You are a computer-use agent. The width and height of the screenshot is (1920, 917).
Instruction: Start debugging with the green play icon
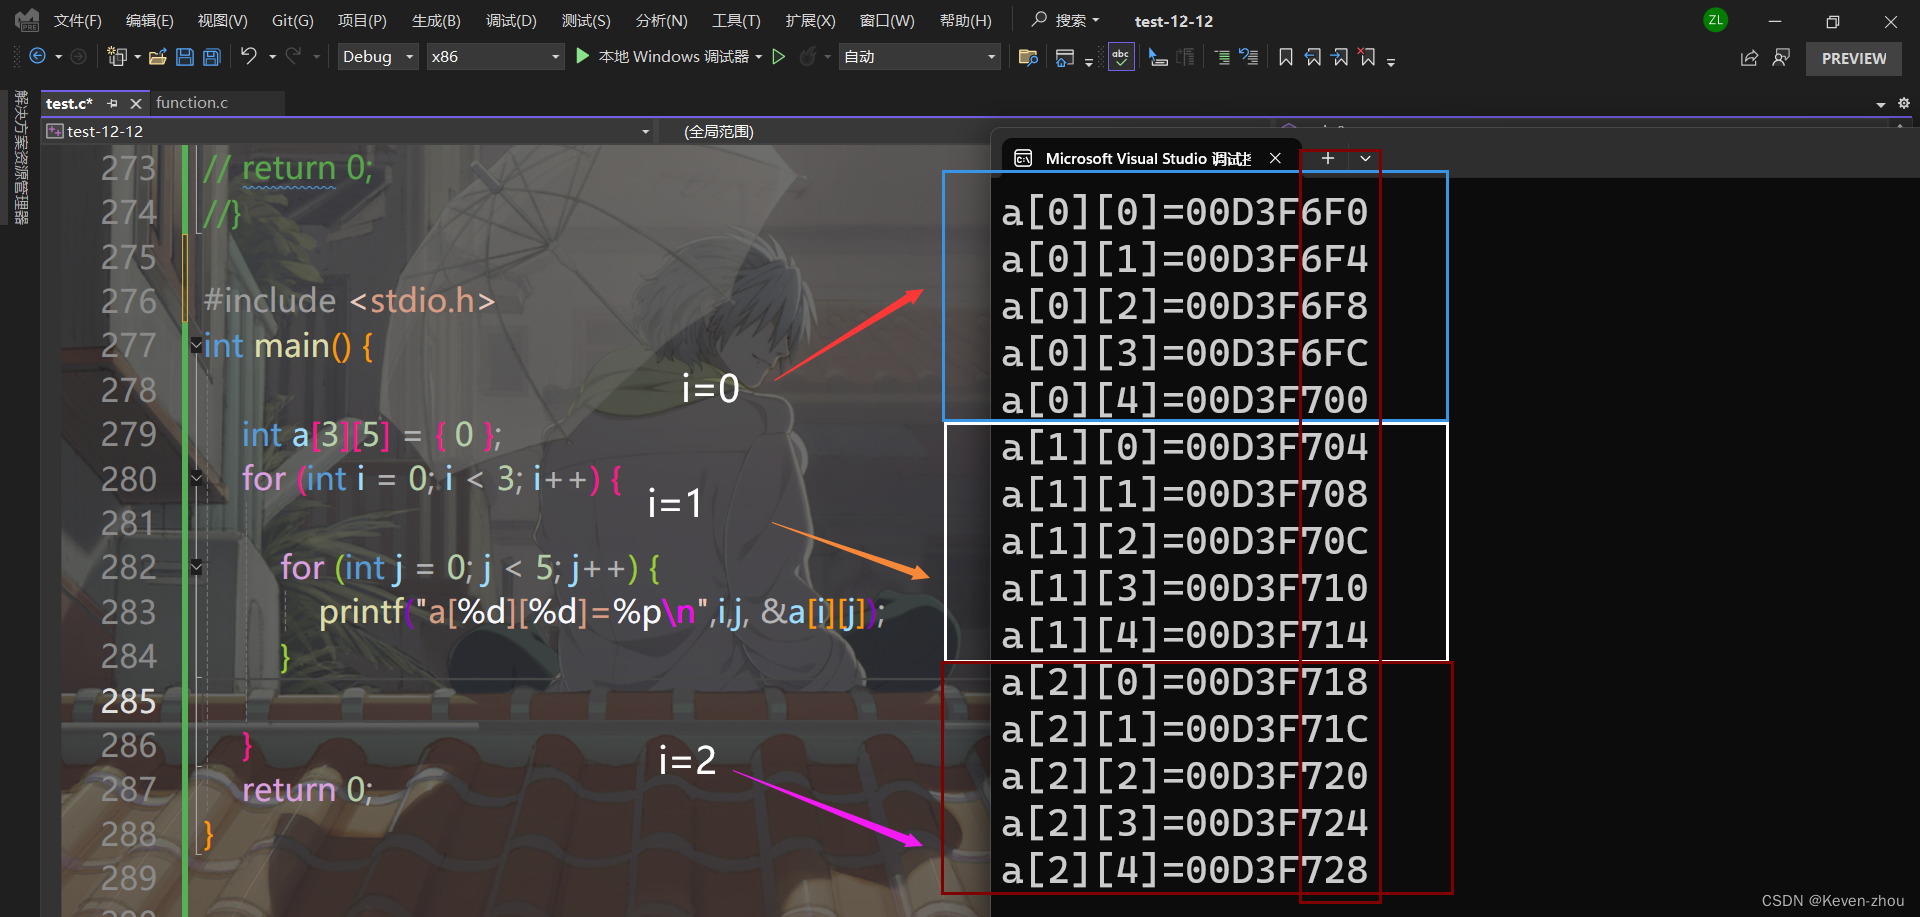point(583,57)
